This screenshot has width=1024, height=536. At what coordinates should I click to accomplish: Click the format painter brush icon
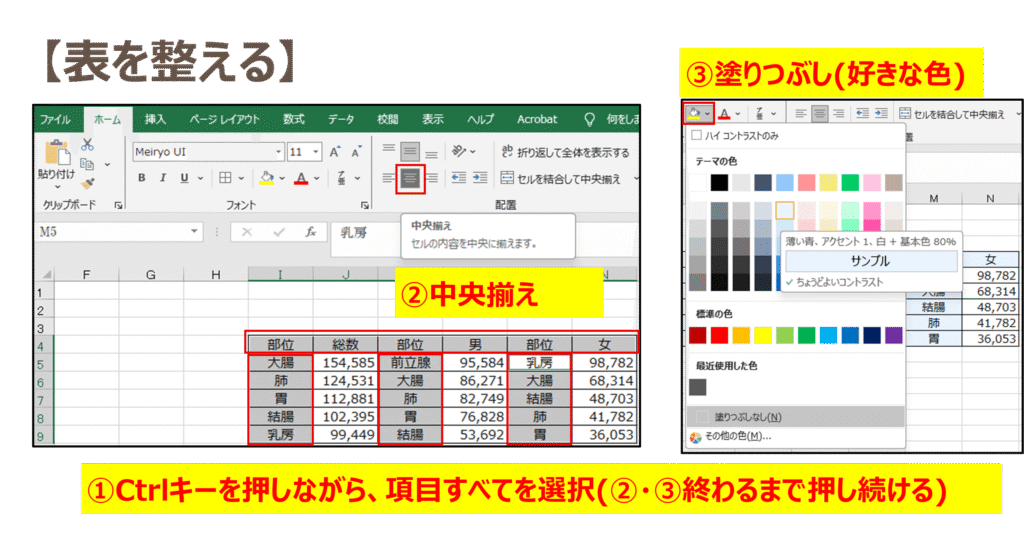click(87, 184)
